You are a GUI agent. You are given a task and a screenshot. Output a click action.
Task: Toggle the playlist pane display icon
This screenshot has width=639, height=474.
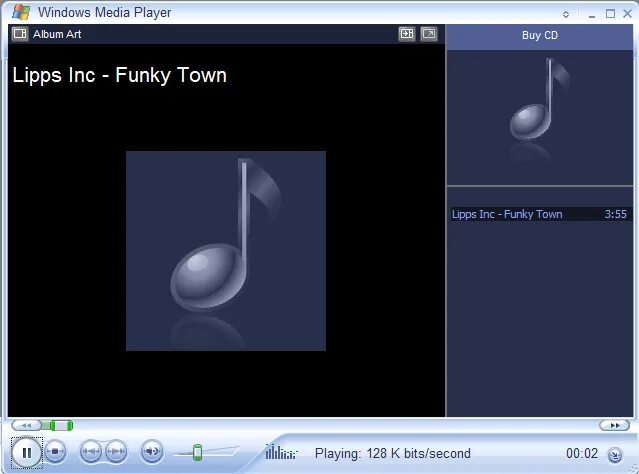407,33
